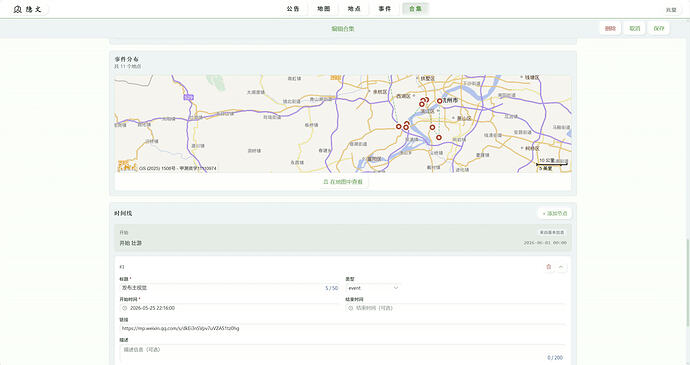Click the 保存 button

point(659,28)
